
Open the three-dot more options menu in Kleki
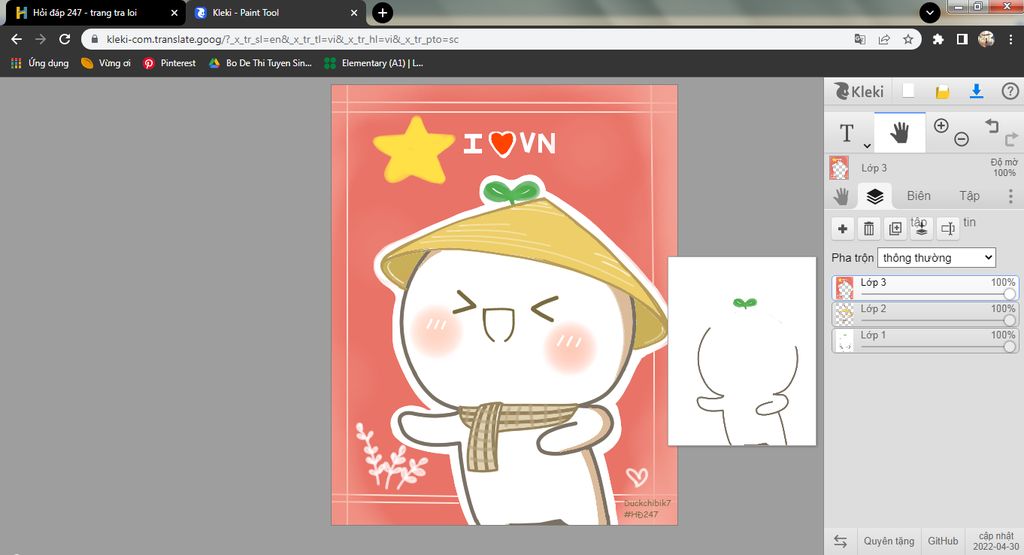(1010, 196)
